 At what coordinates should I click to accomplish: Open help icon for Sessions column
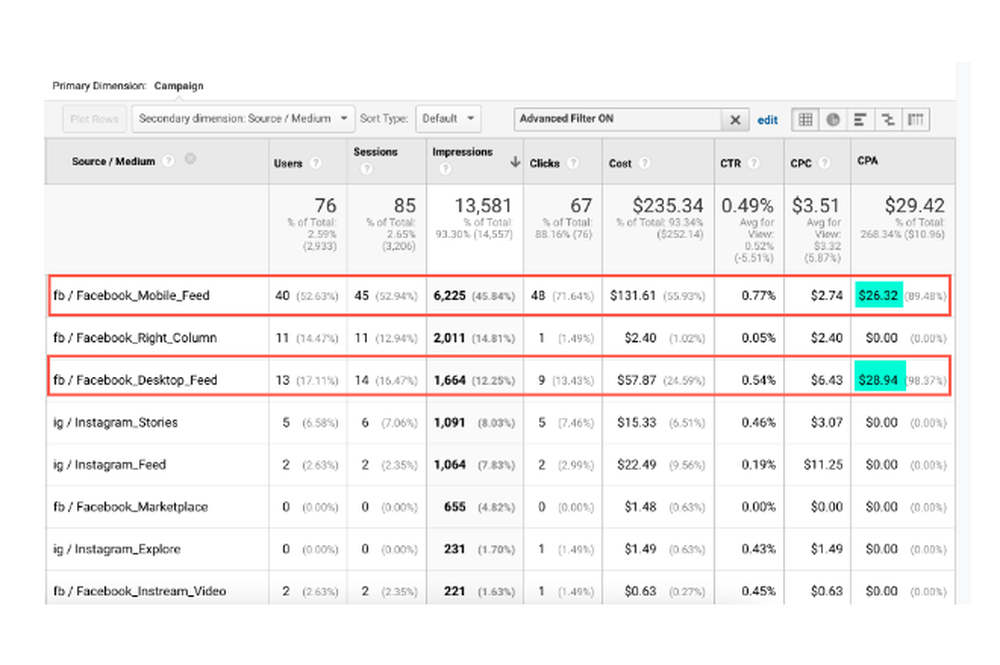(x=366, y=169)
